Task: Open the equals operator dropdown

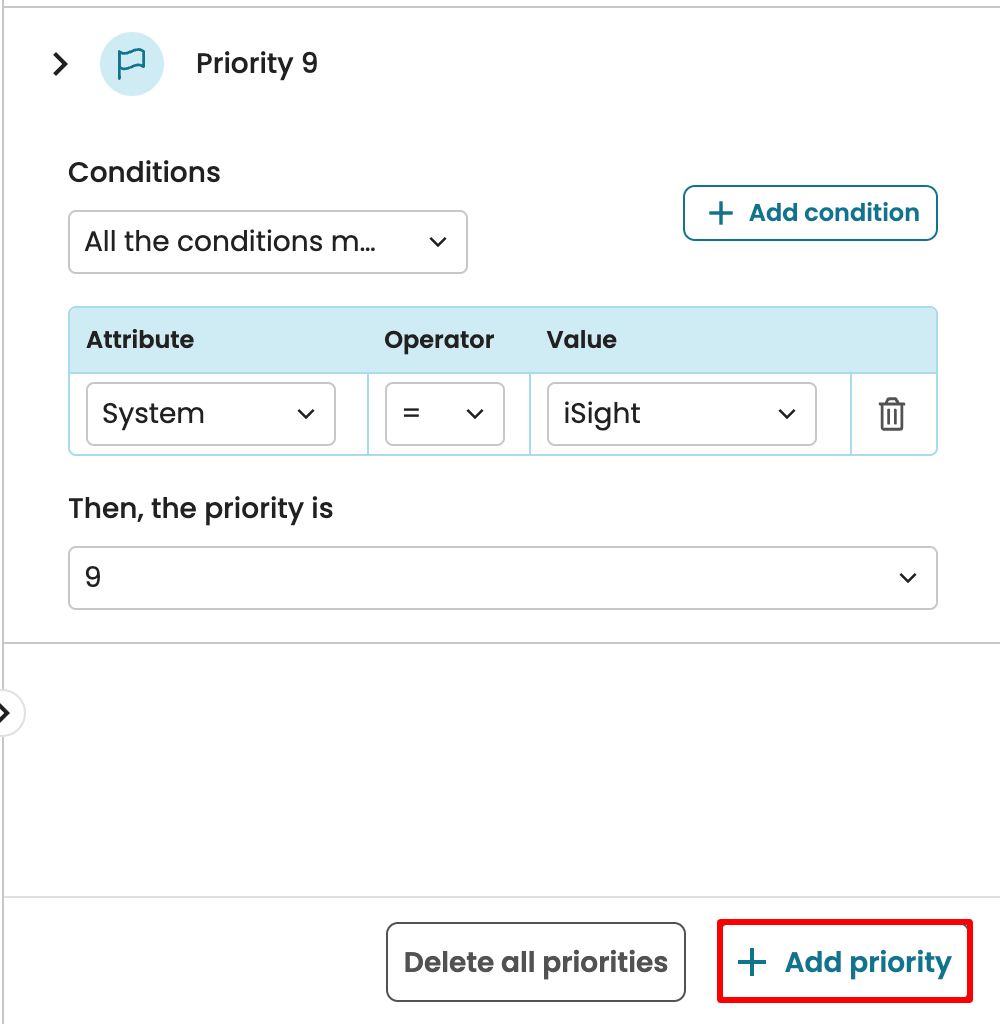Action: point(444,414)
